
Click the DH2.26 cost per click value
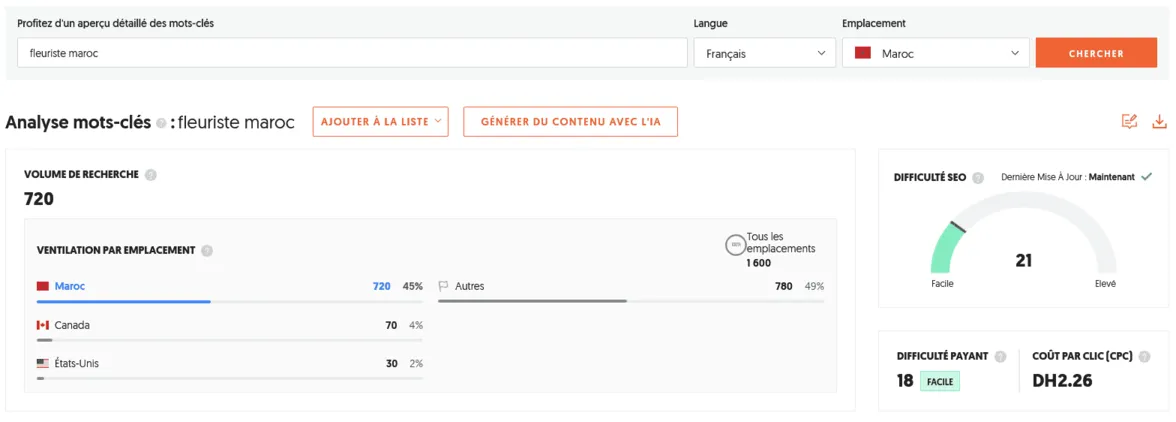[x=1062, y=381]
